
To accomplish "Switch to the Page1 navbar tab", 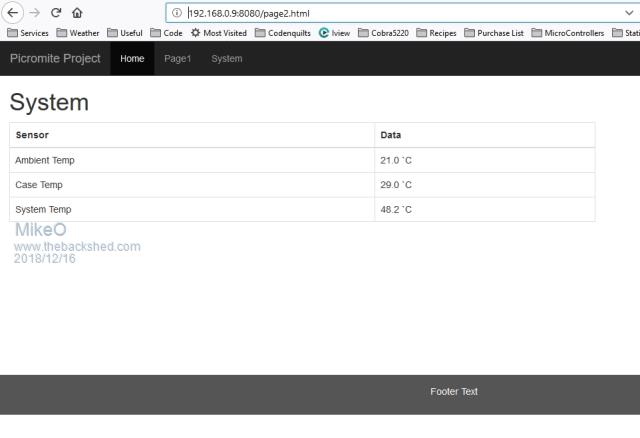I will coord(178,58).
